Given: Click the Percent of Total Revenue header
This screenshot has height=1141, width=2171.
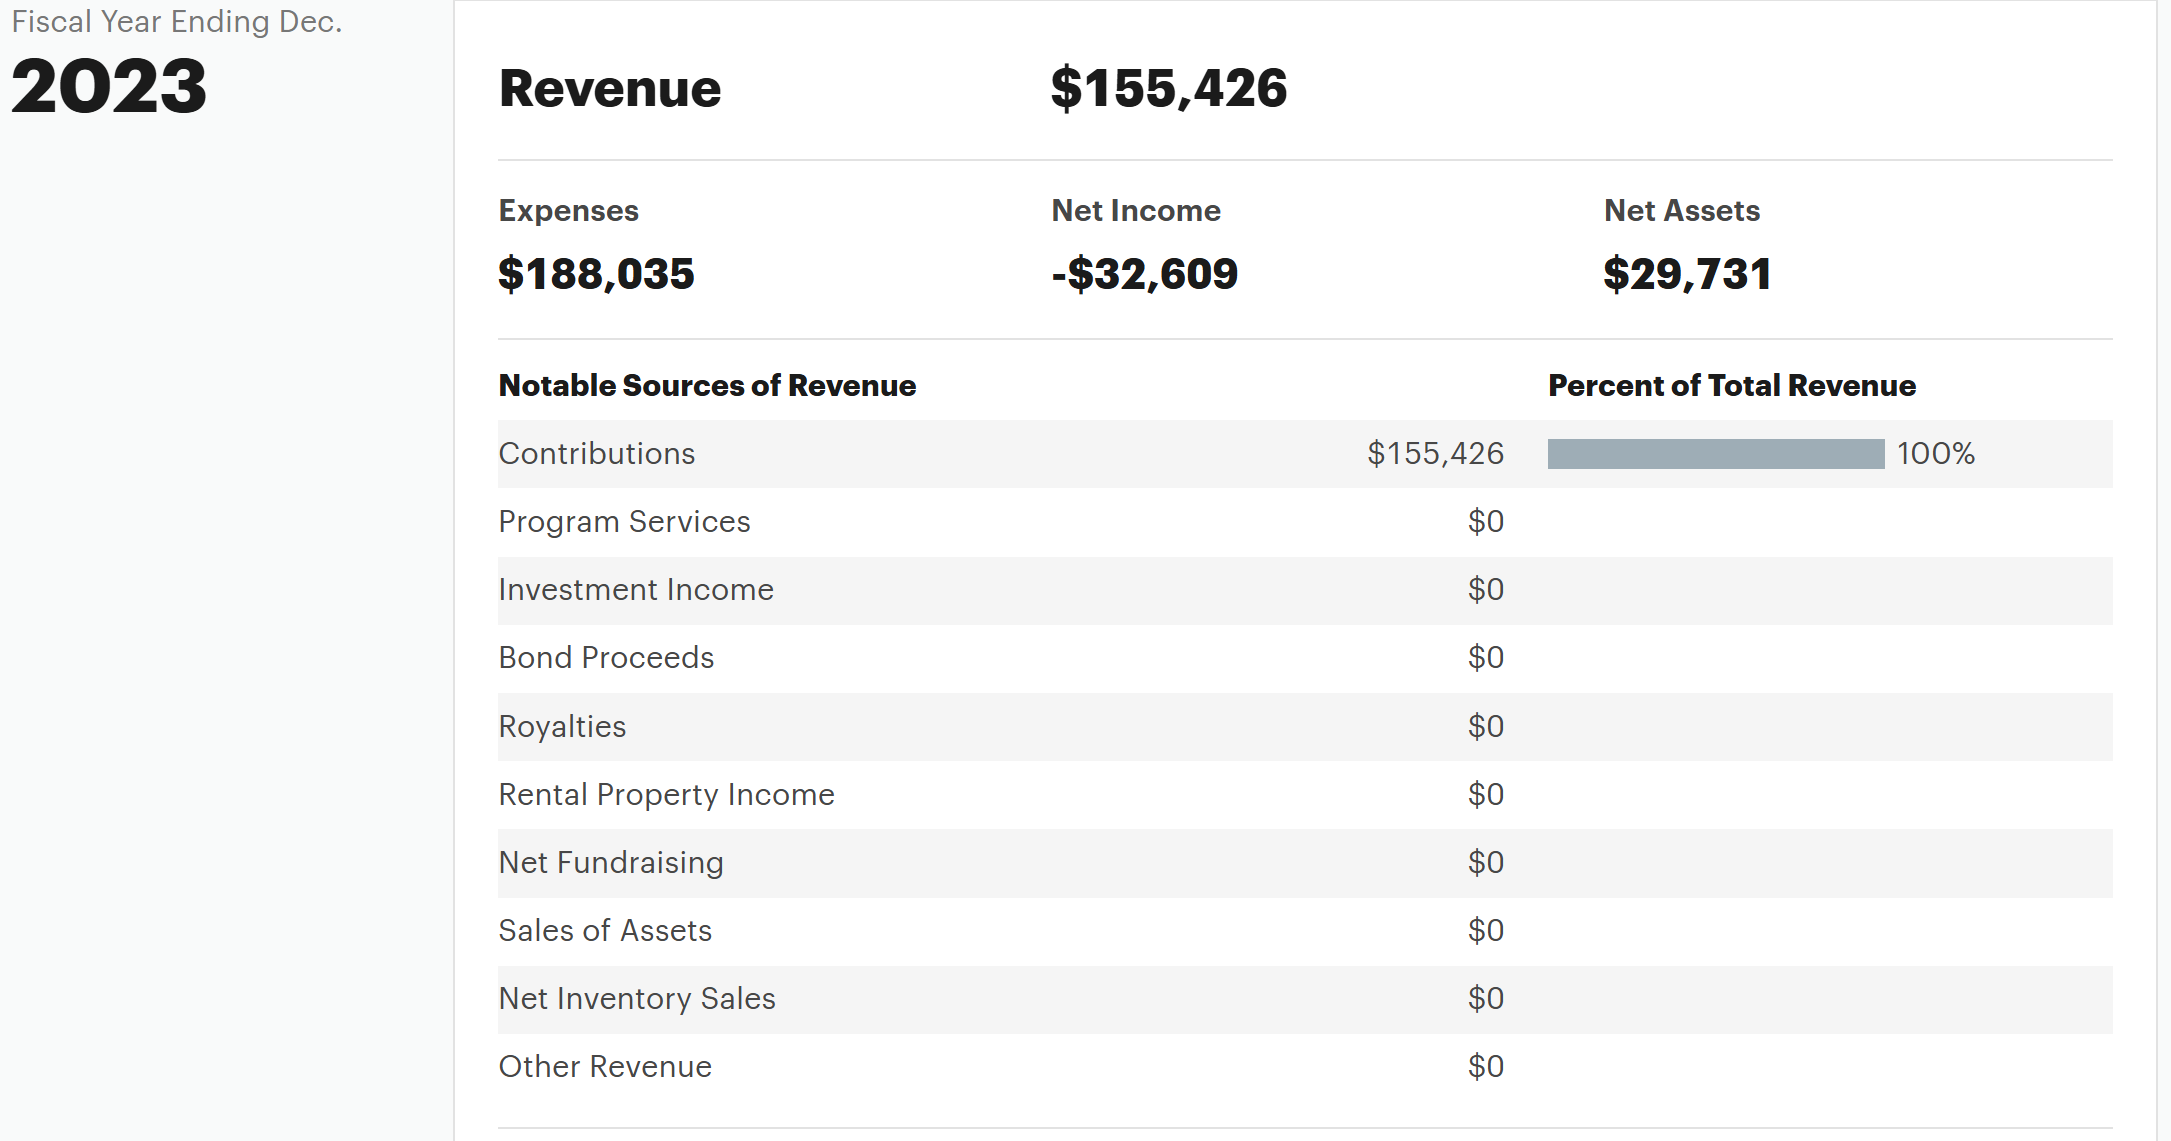Looking at the screenshot, I should click(x=1731, y=386).
